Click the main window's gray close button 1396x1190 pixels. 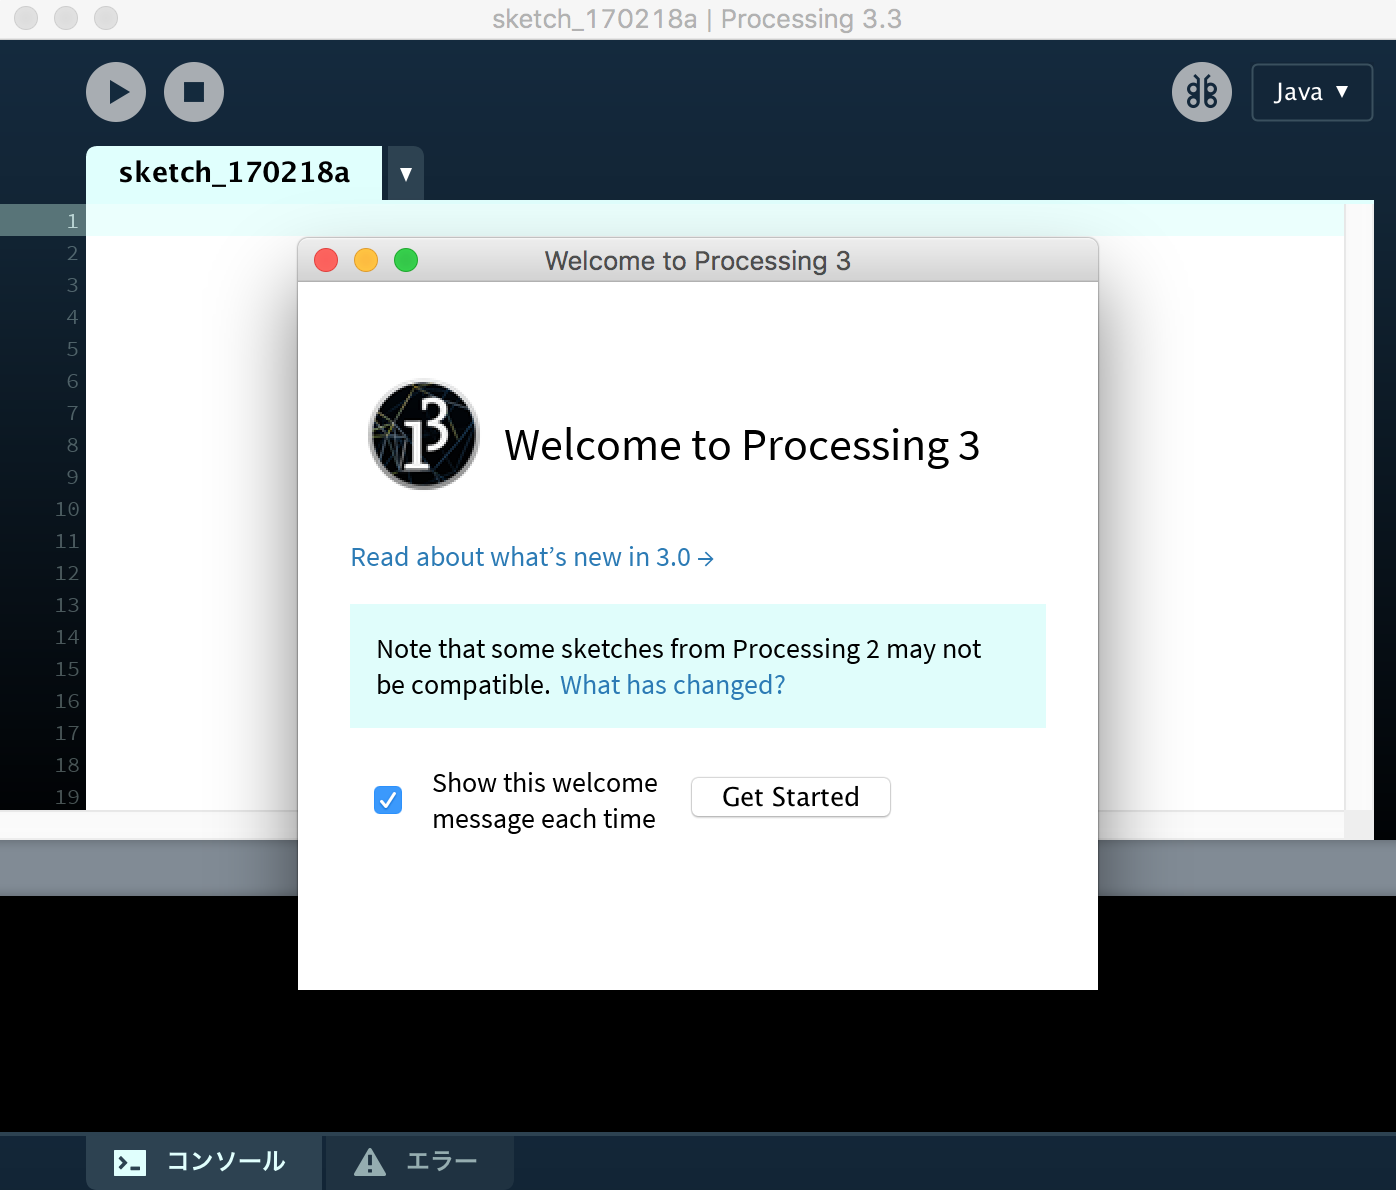pos(26,18)
